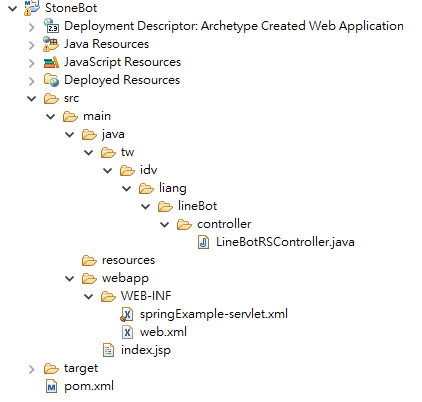
Task: Click the Deployment Descriptor icon
Action: tap(51, 26)
